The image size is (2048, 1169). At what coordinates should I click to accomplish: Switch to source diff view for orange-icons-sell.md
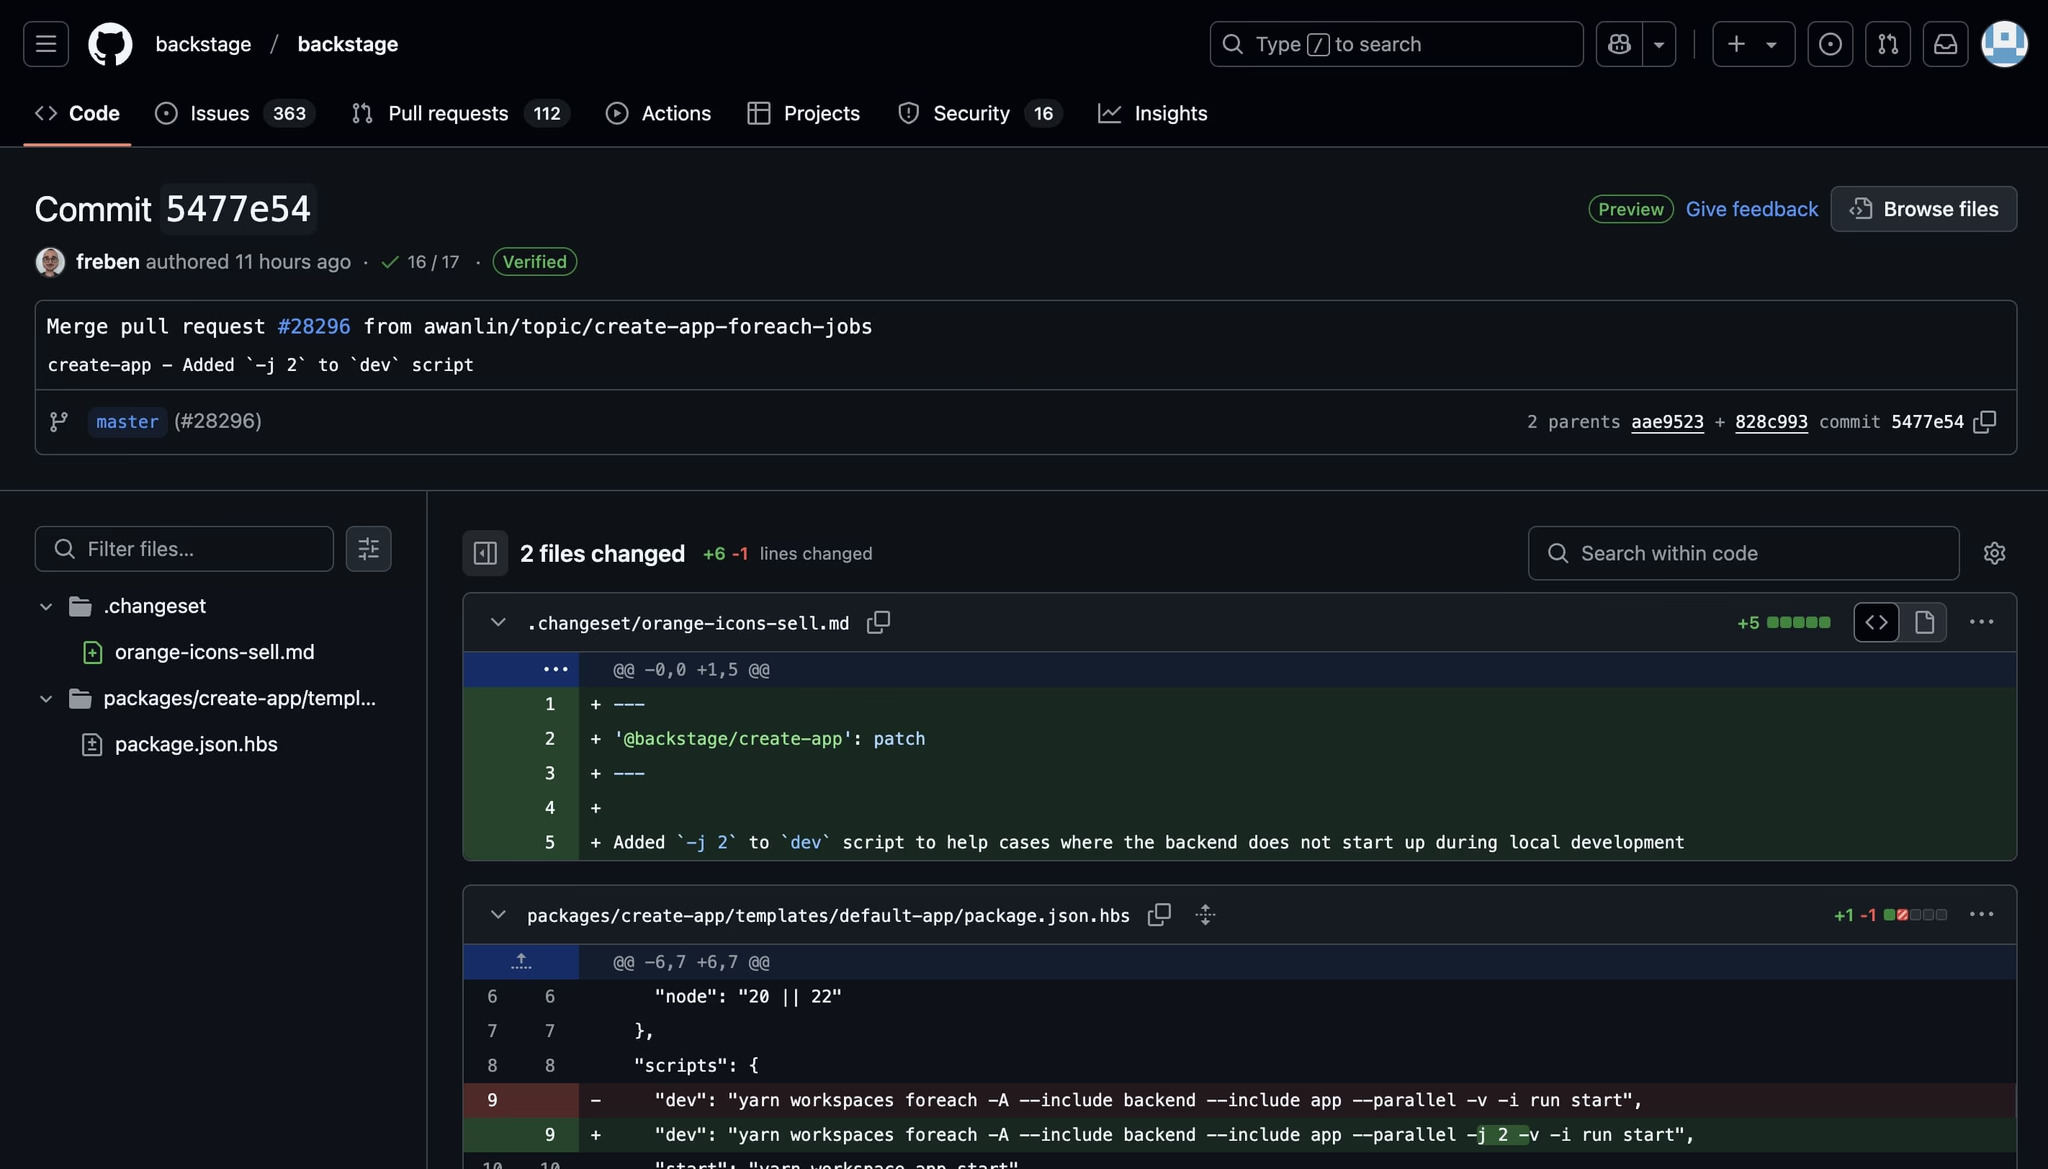click(1876, 622)
